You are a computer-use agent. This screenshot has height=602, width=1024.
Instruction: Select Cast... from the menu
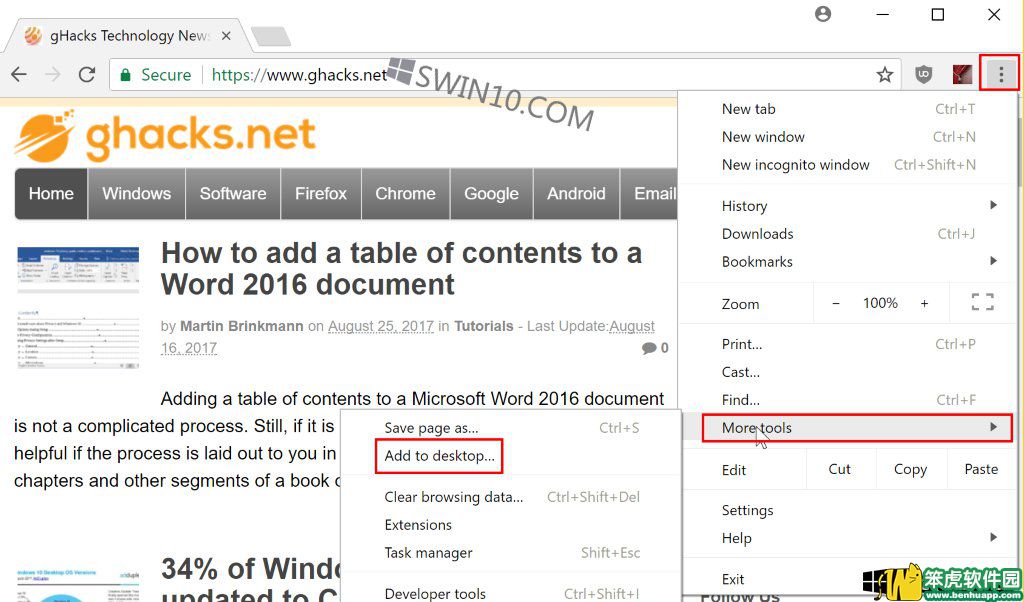tap(848, 372)
